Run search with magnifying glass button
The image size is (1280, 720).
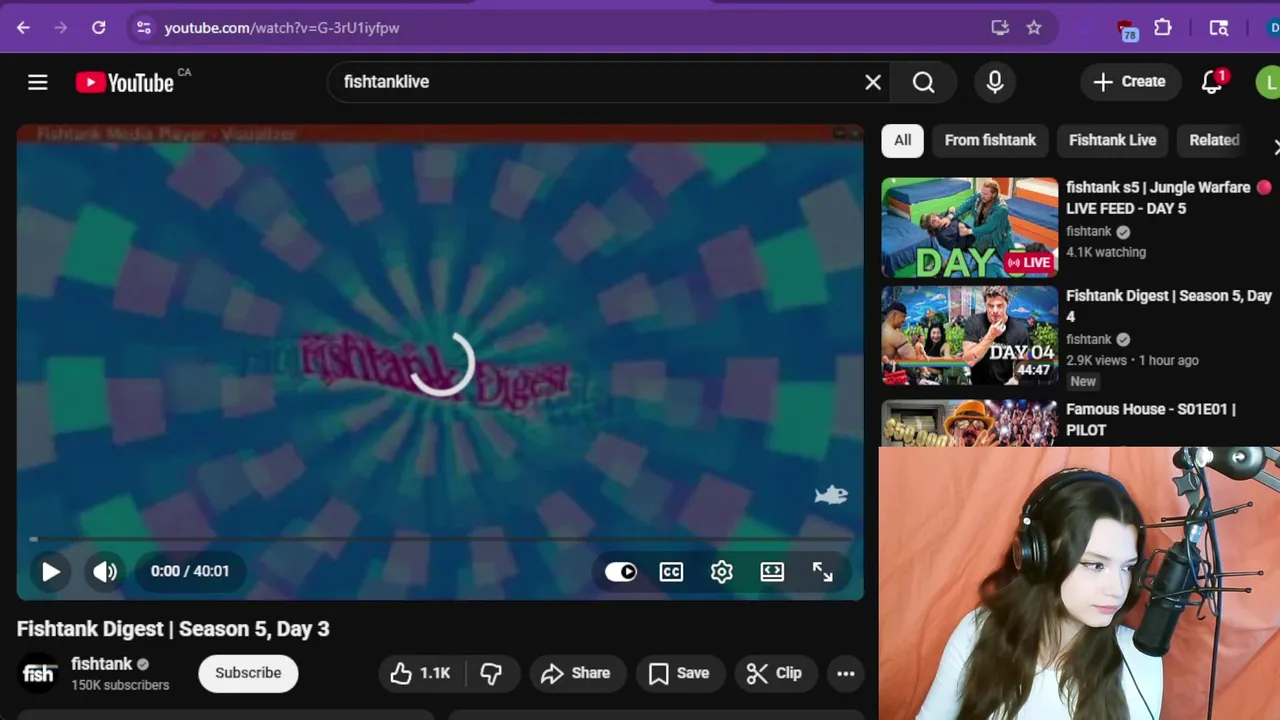pyautogui.click(x=924, y=82)
